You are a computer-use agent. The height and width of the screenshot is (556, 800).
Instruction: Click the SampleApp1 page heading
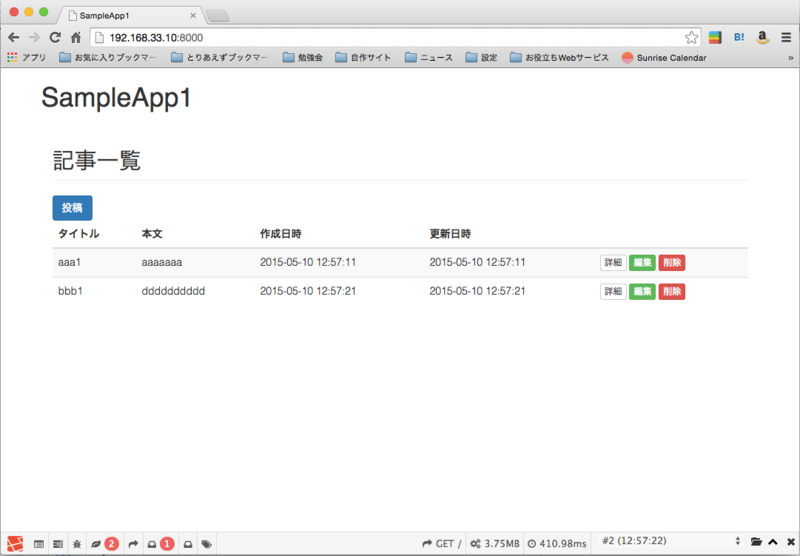(116, 97)
